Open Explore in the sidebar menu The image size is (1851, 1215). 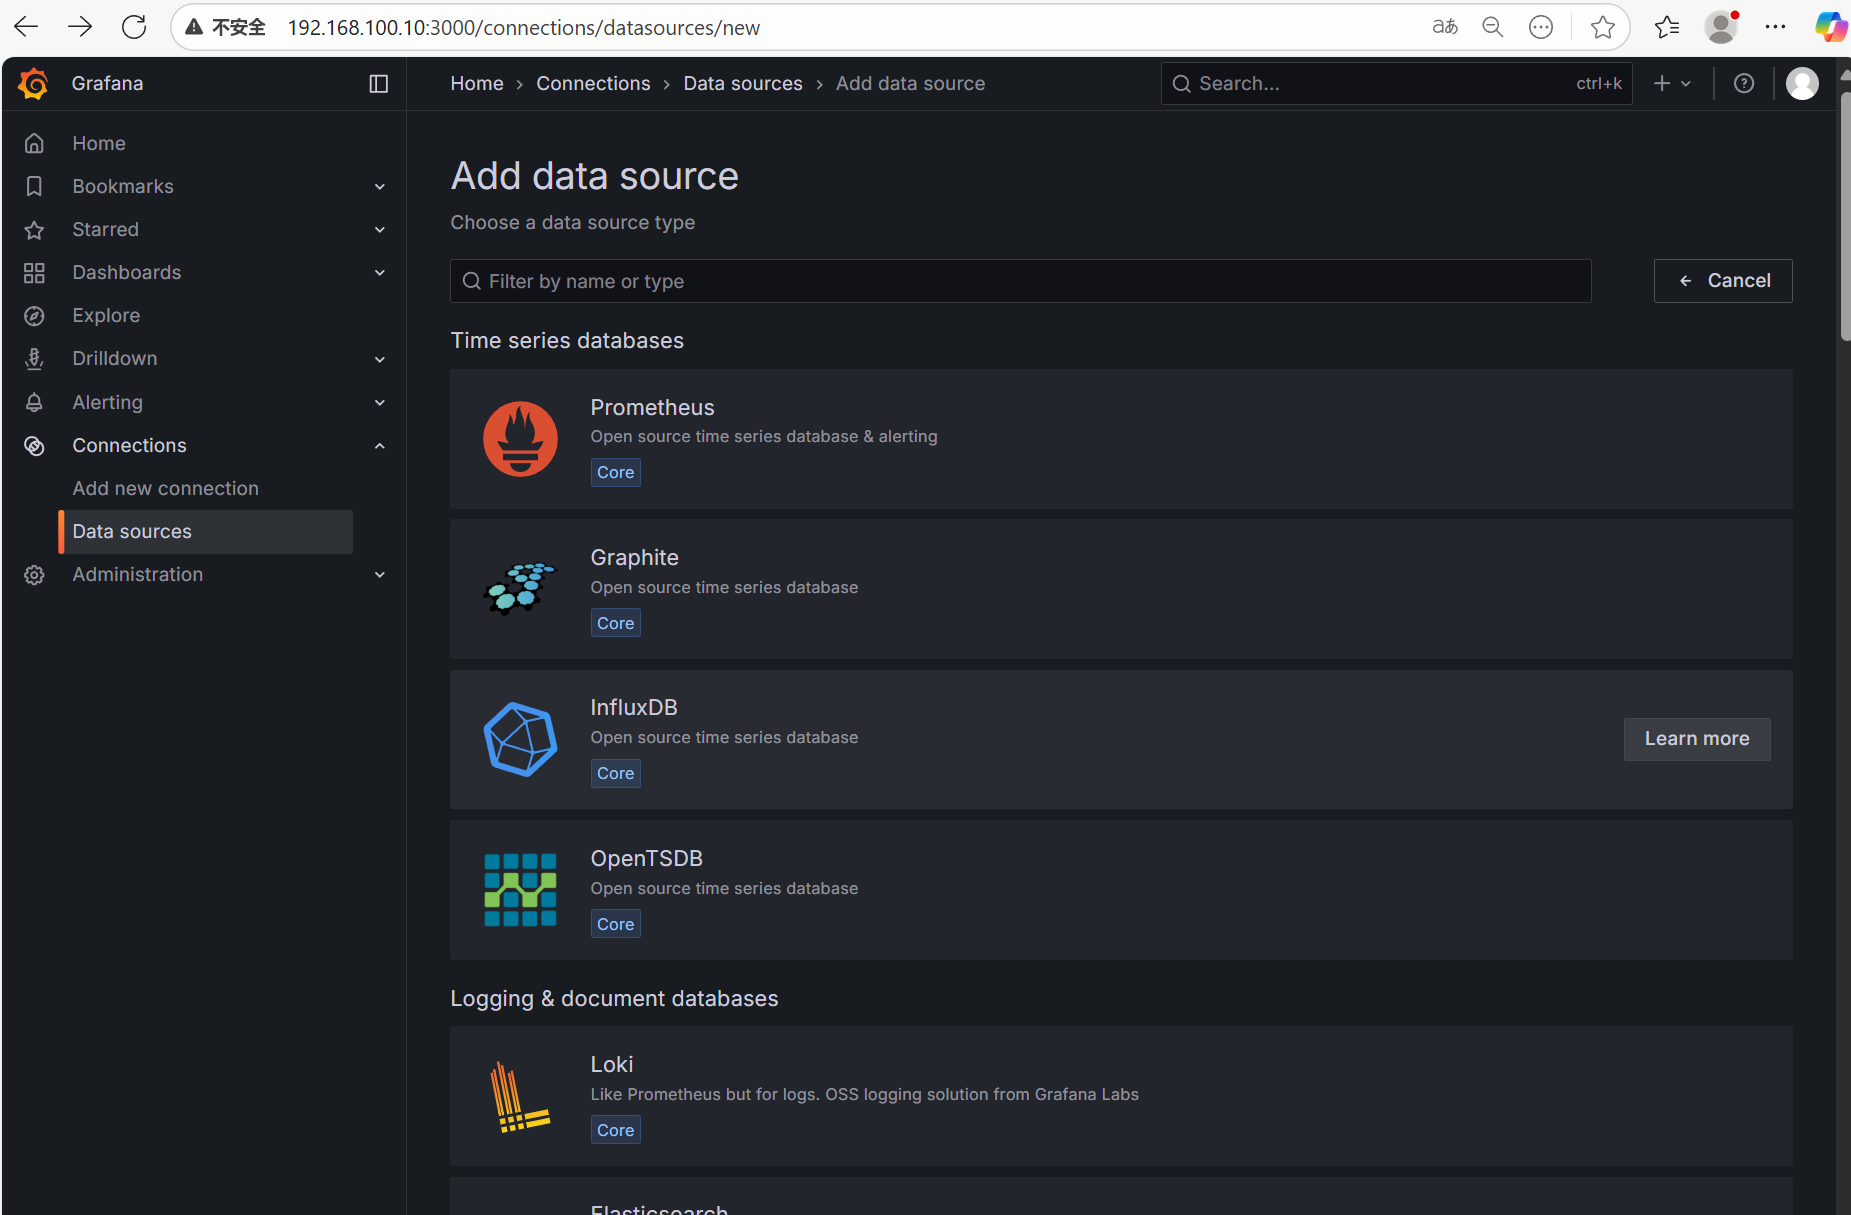click(x=106, y=316)
